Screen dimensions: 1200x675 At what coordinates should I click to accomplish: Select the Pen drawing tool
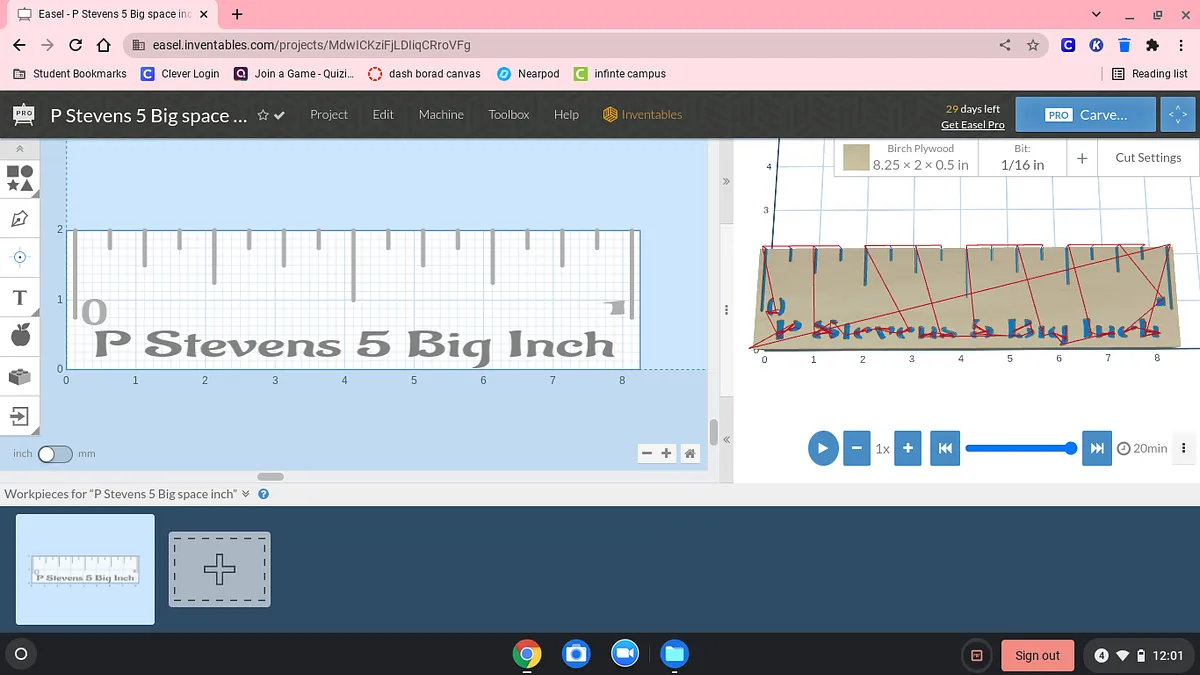[20, 218]
